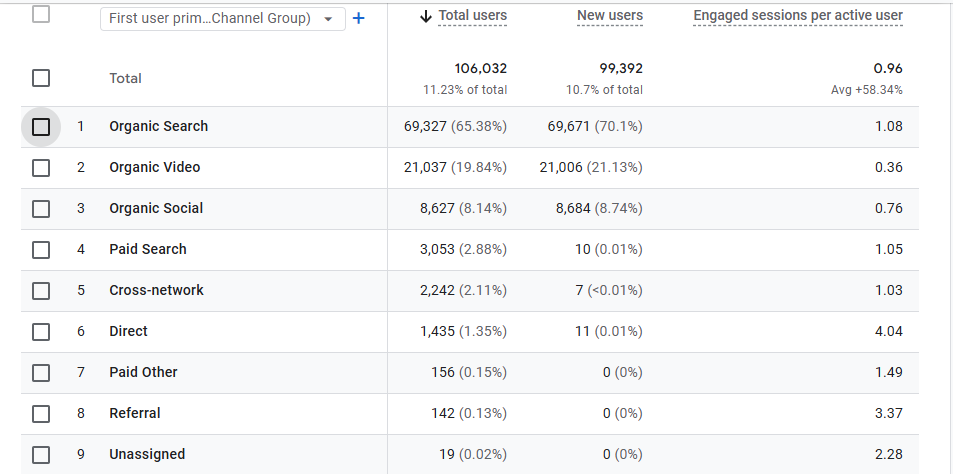Select the Organic Search row checkbox
The image size is (953, 474).
(41, 127)
